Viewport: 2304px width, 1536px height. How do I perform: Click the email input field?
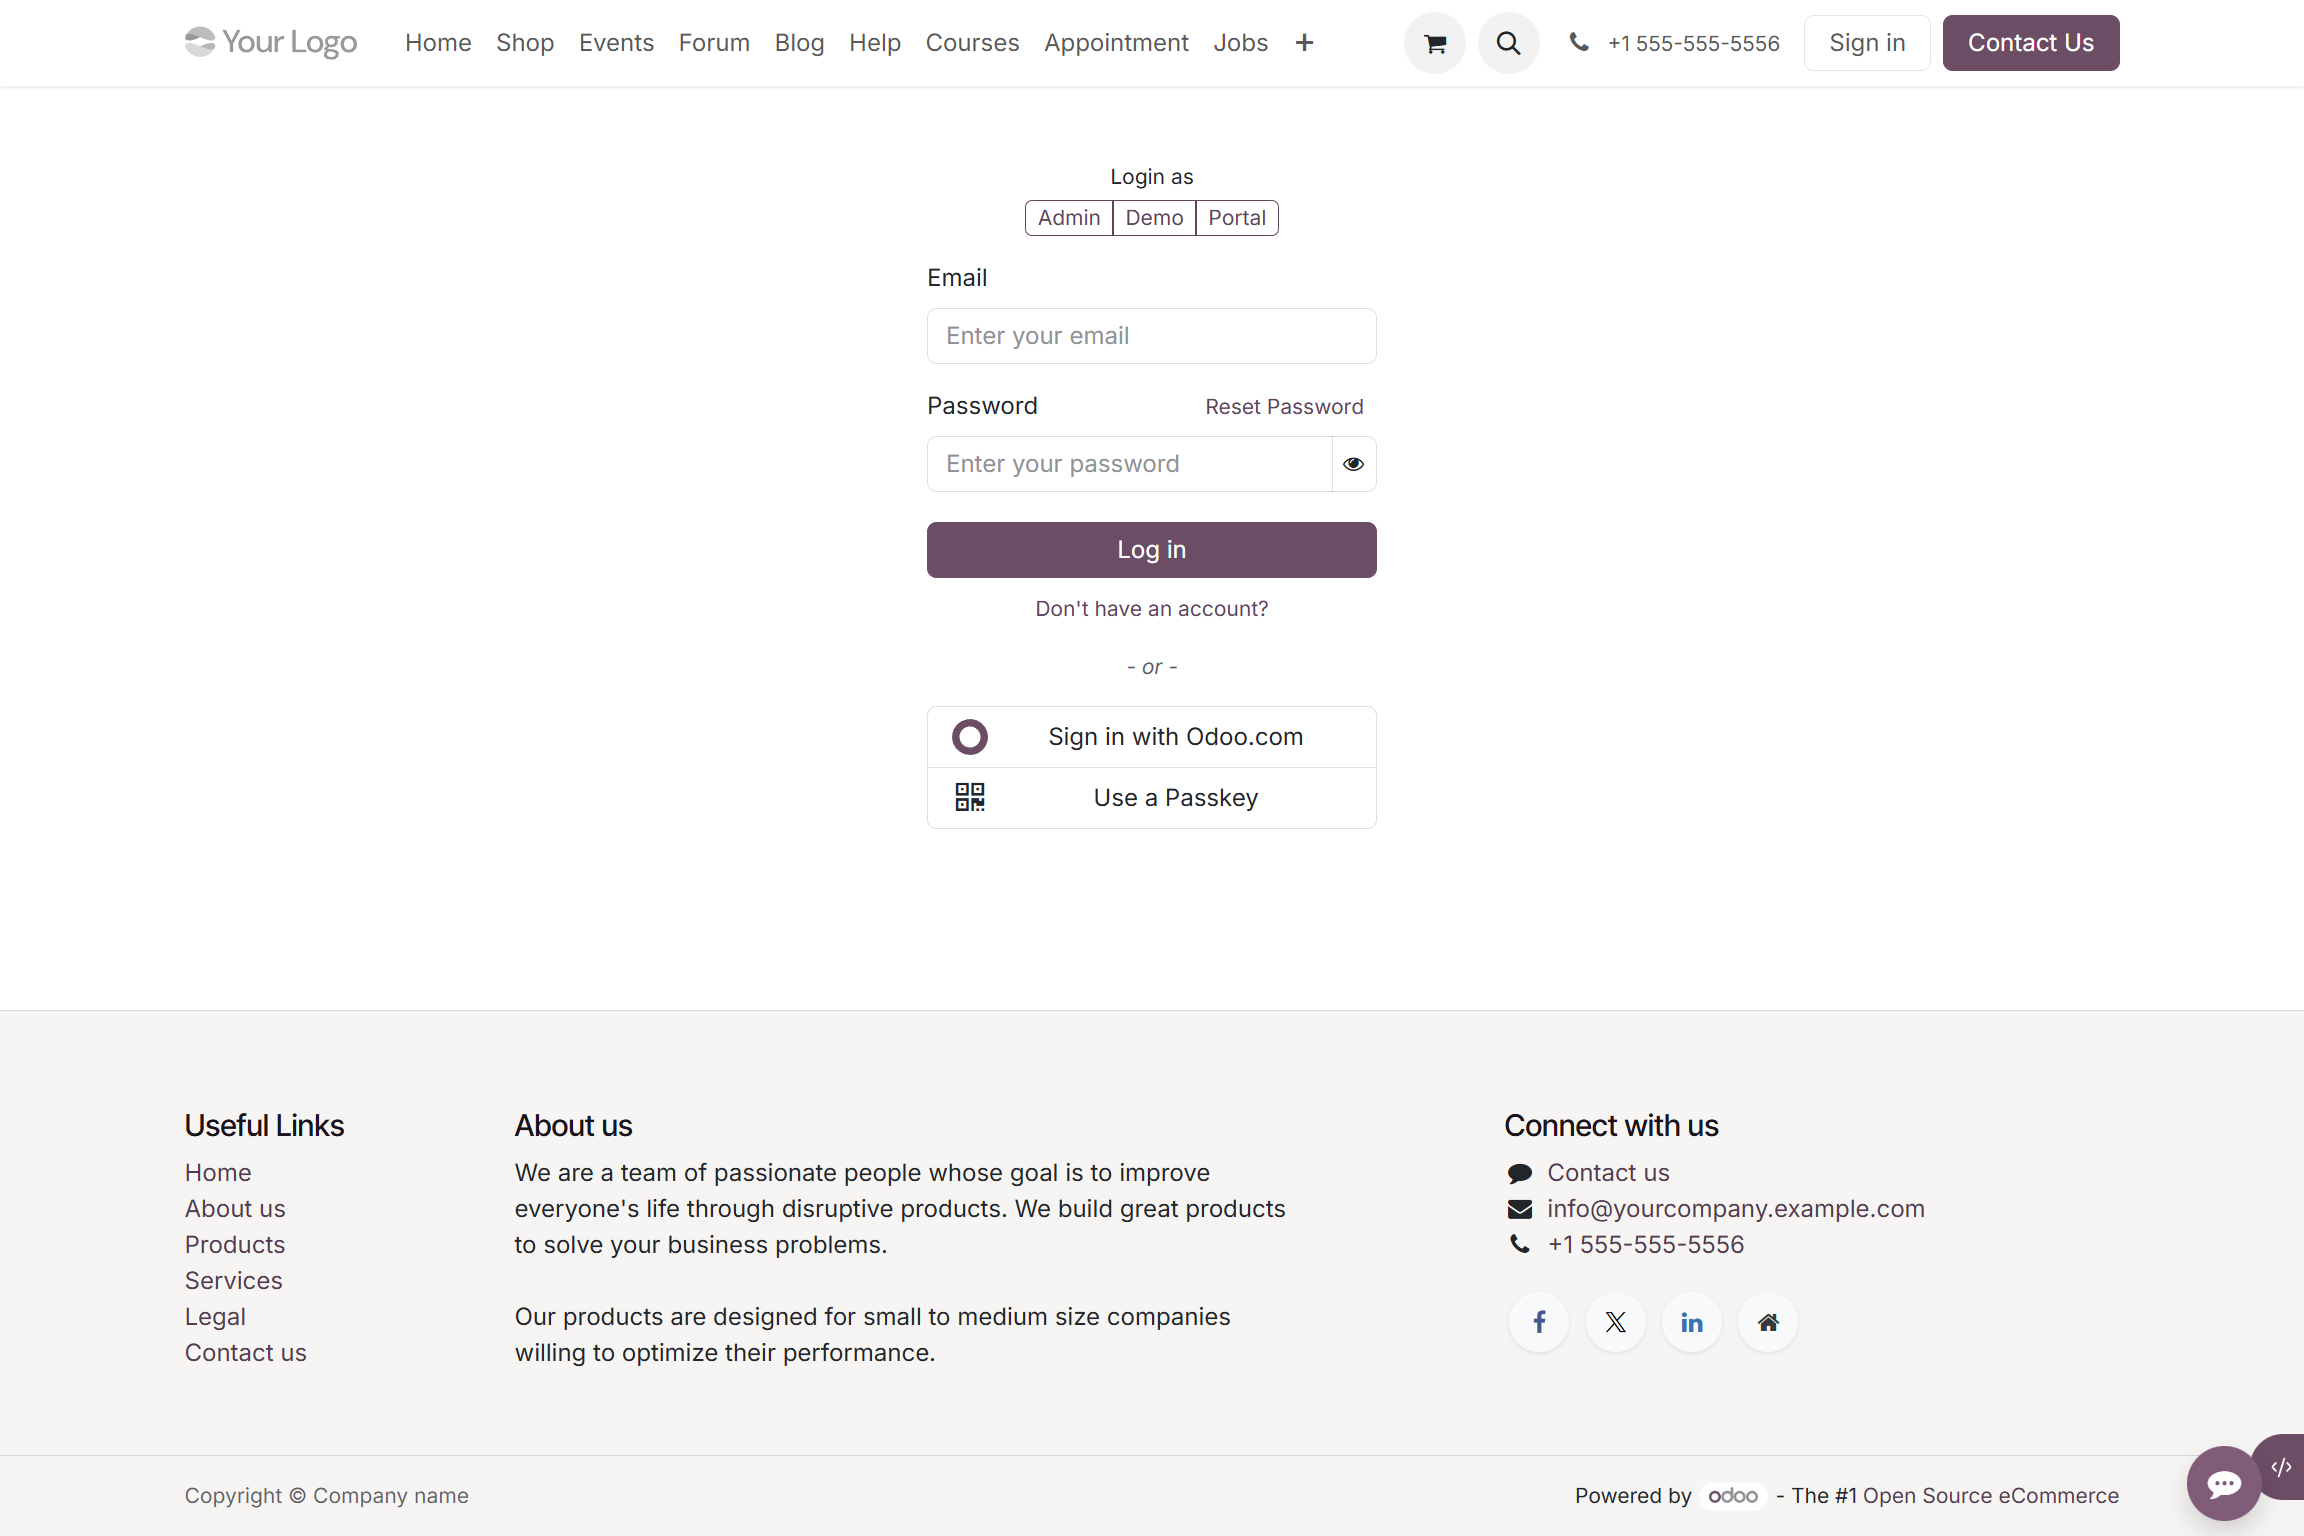[x=1151, y=335]
